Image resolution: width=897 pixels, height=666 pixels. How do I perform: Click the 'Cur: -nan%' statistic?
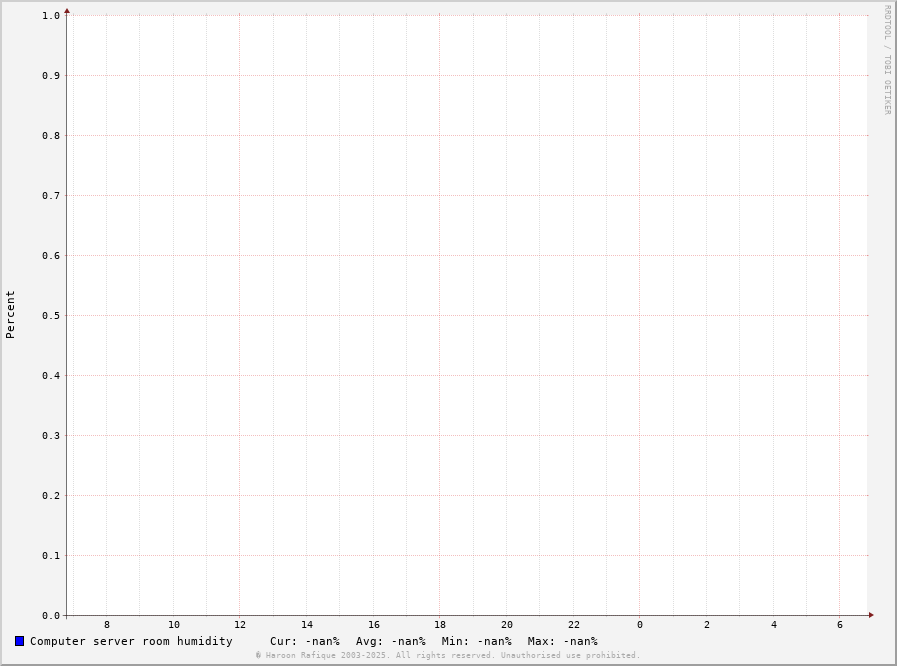point(304,641)
